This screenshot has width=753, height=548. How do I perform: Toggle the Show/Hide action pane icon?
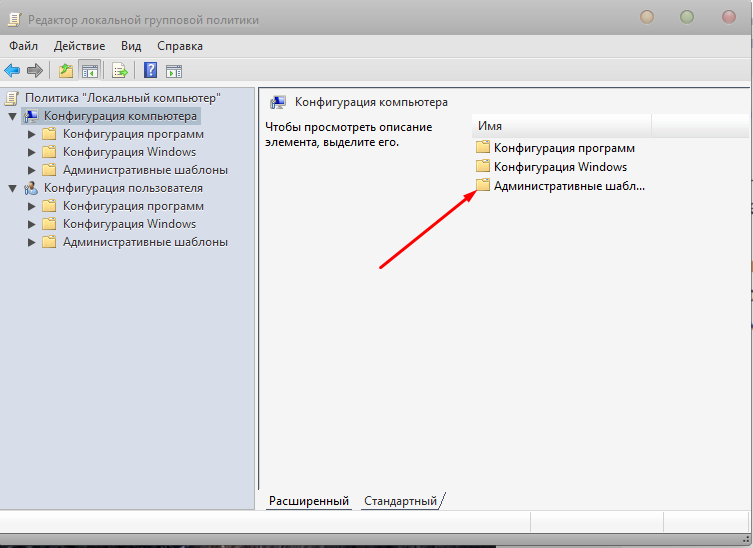click(x=174, y=71)
